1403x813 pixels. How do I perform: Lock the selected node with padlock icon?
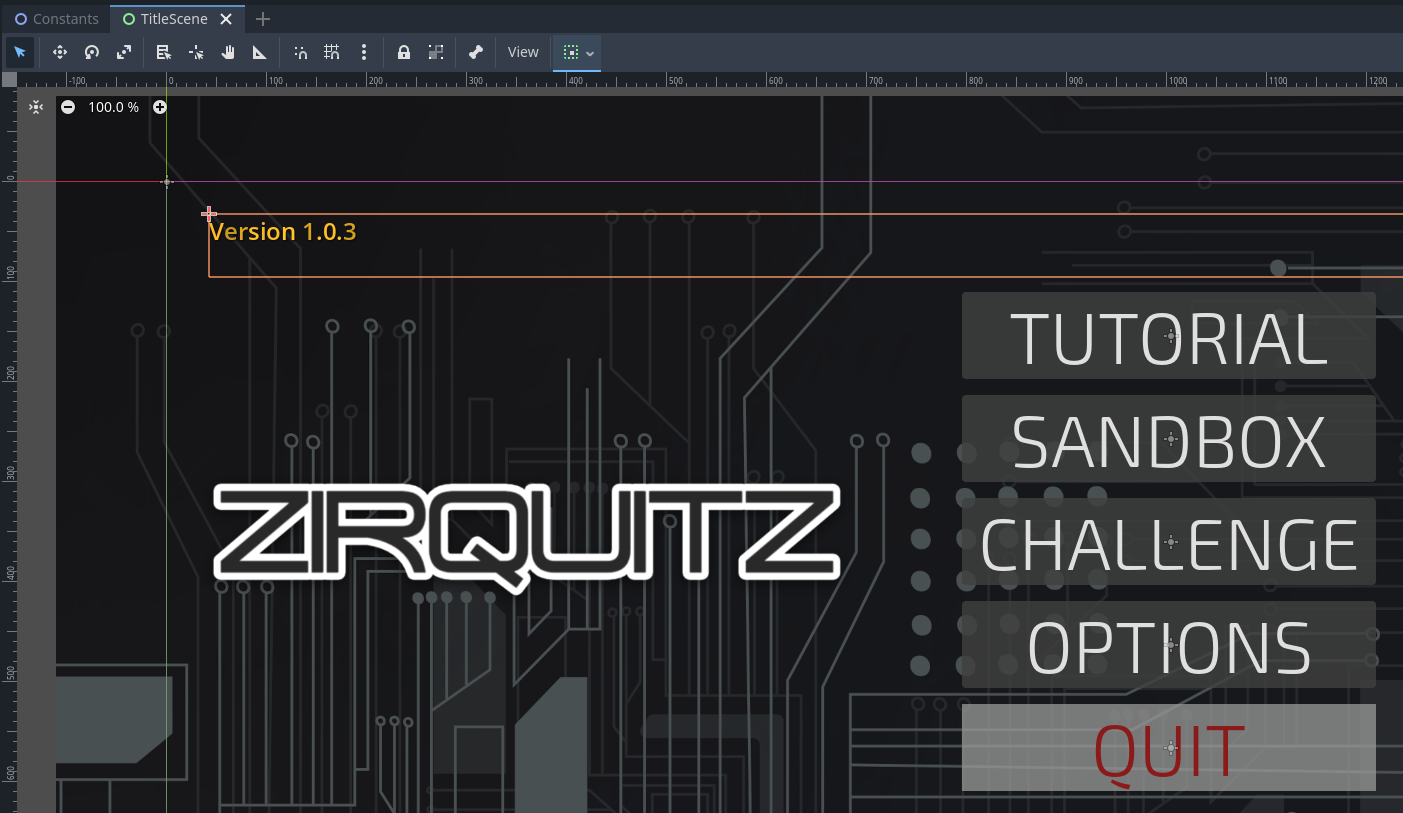click(404, 52)
